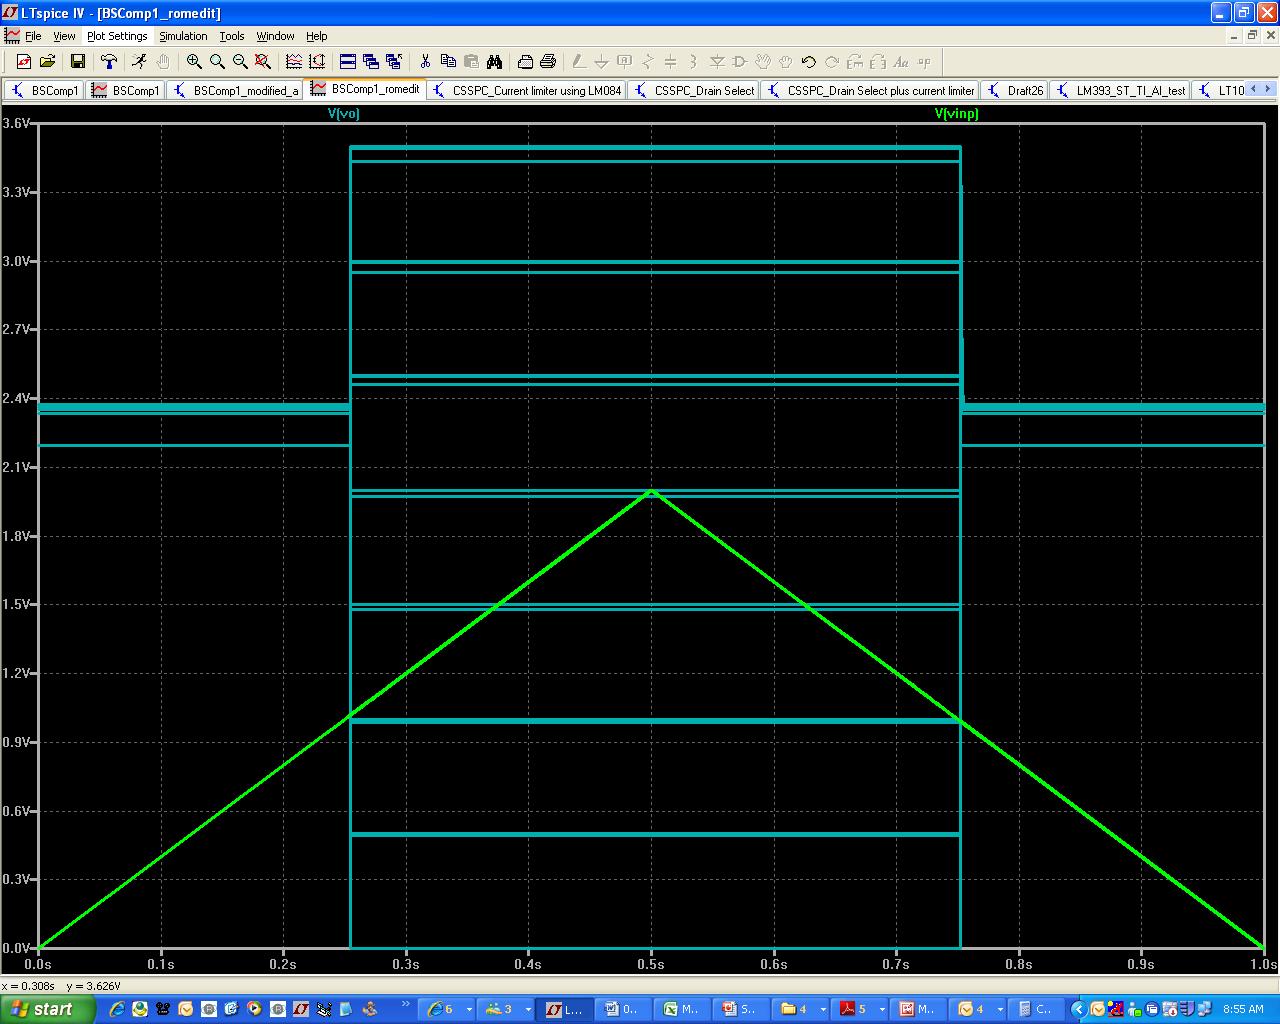
Task: Click the Zoom In magnifier icon
Action: click(194, 62)
